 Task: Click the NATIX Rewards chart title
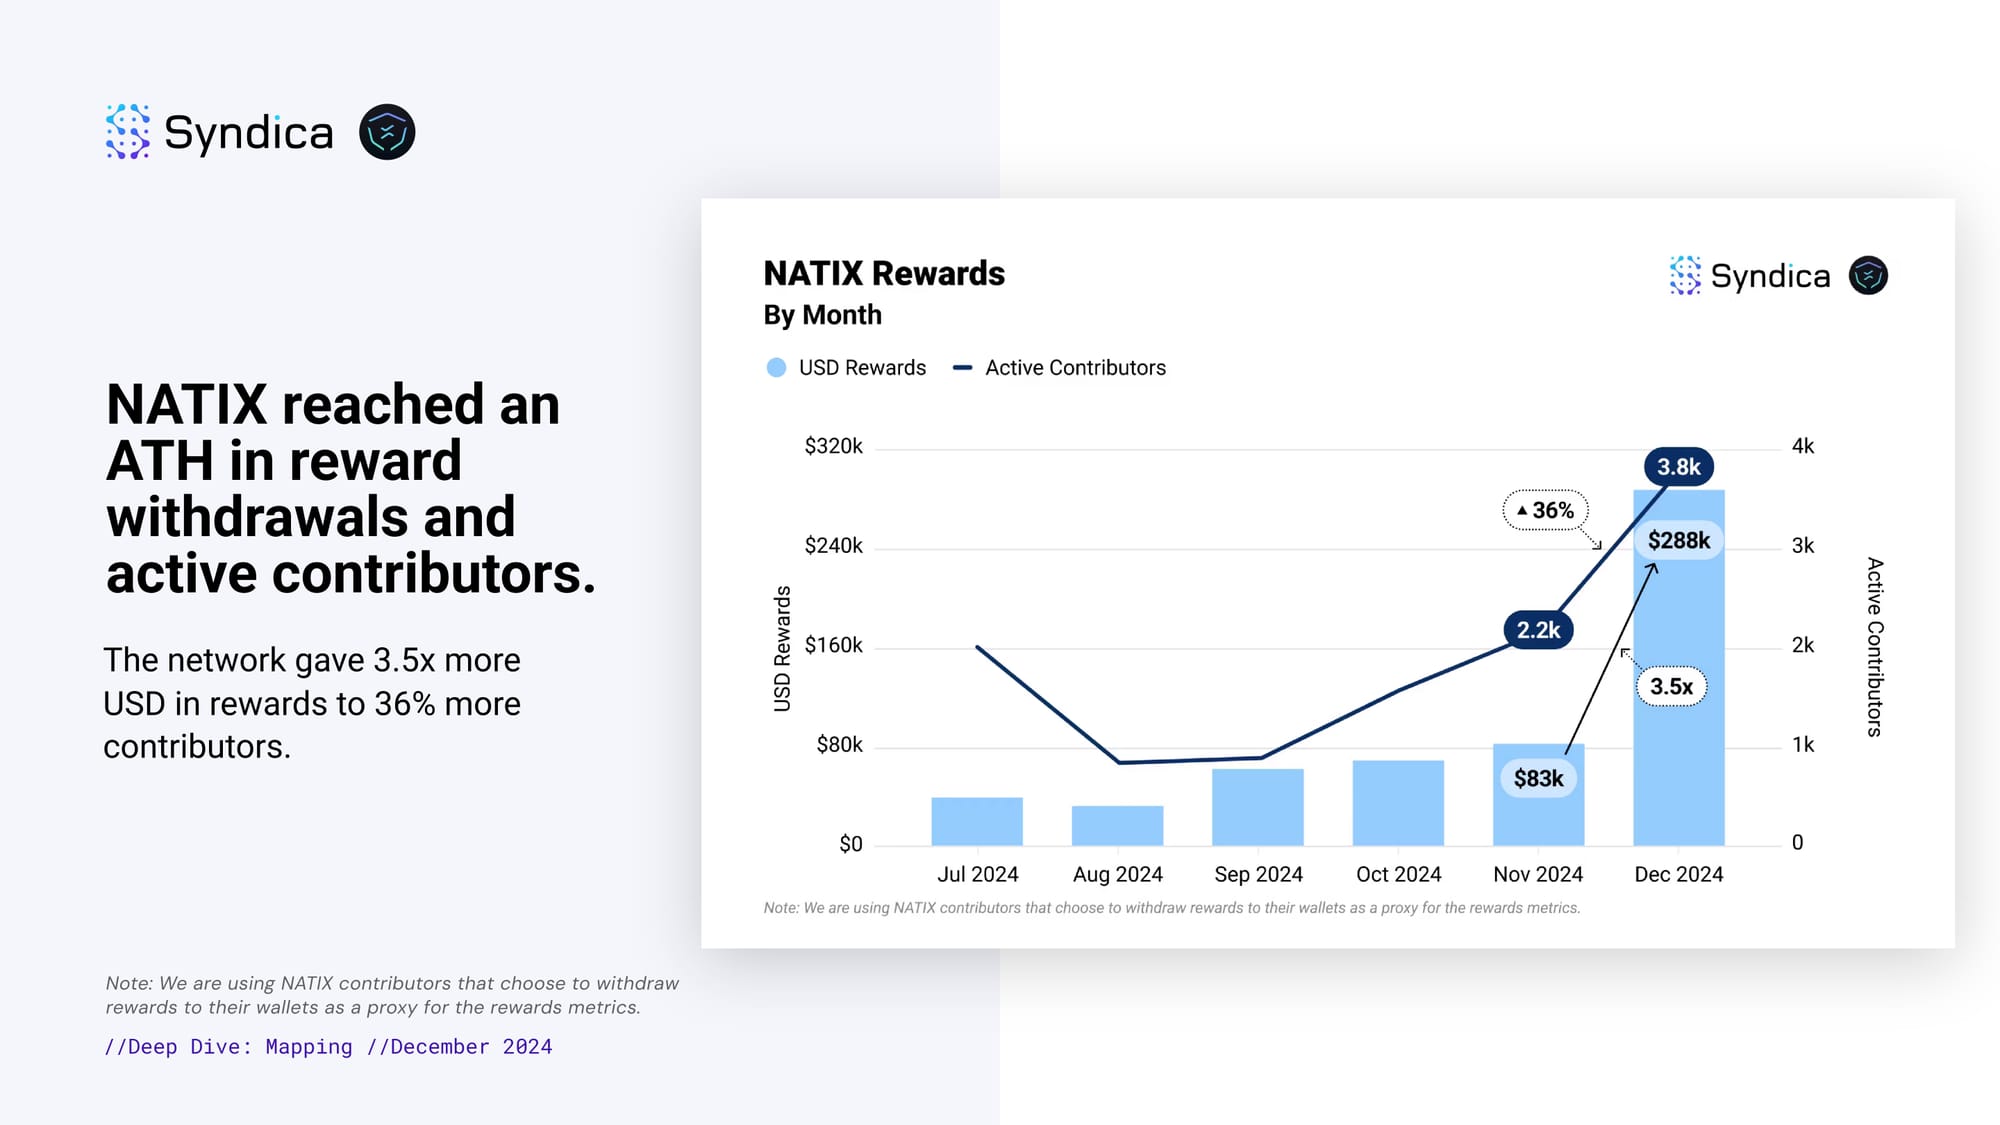point(884,273)
